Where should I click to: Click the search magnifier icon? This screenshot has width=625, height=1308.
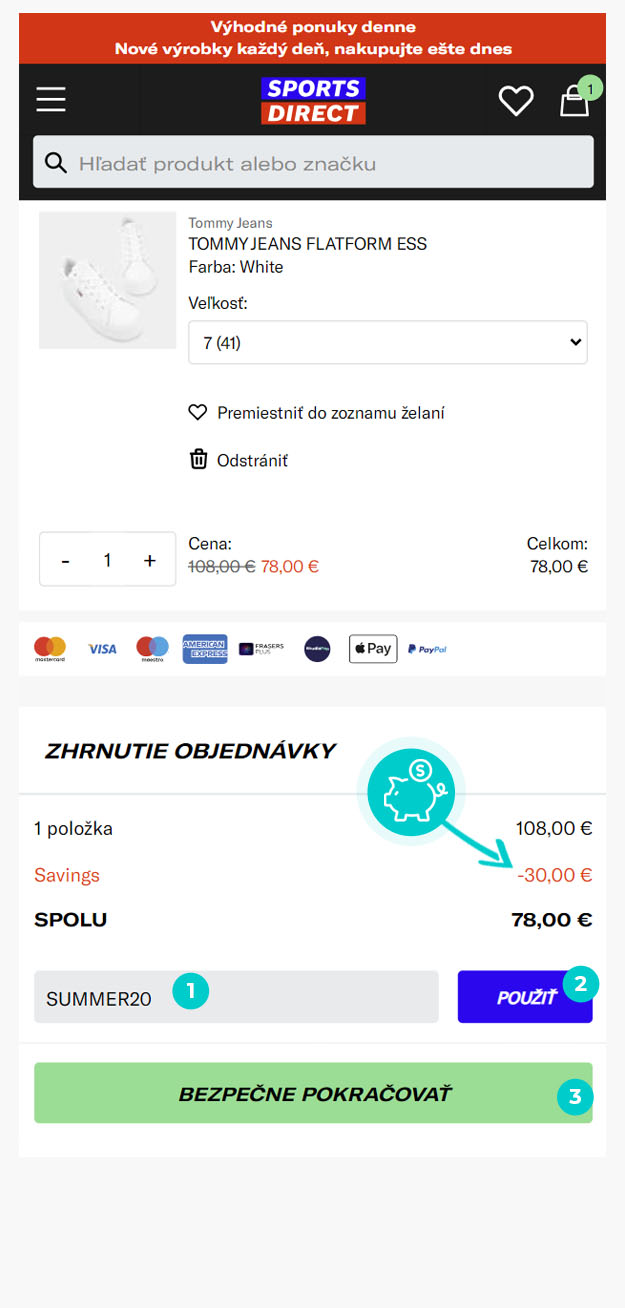56,163
